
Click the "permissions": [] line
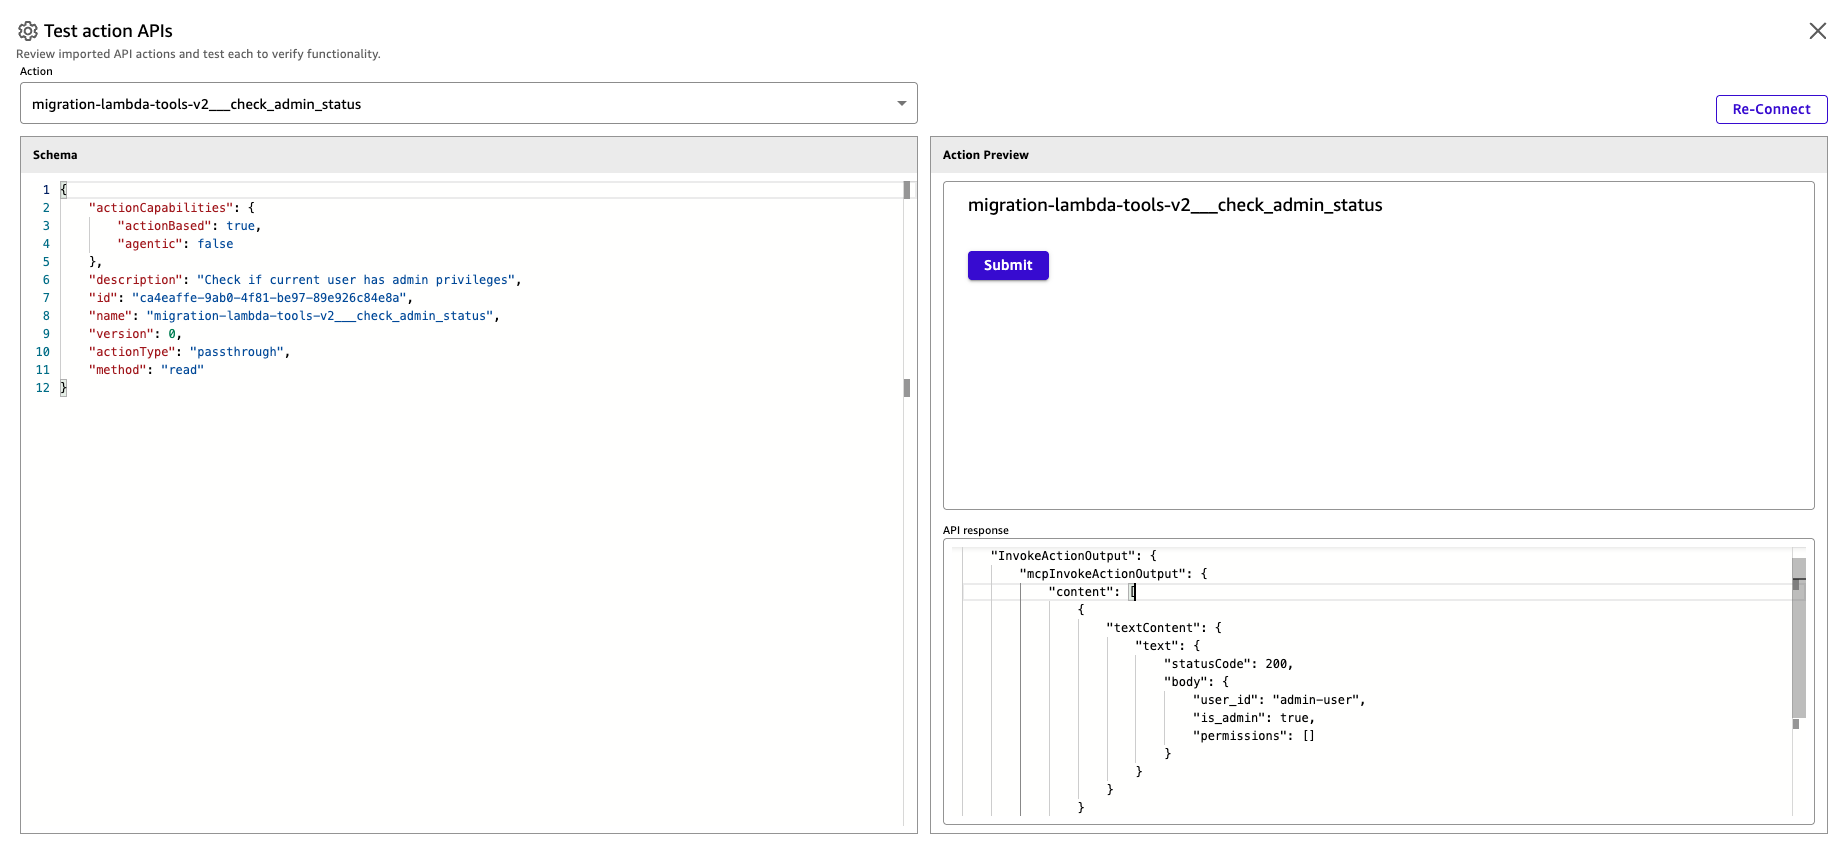tap(1253, 736)
